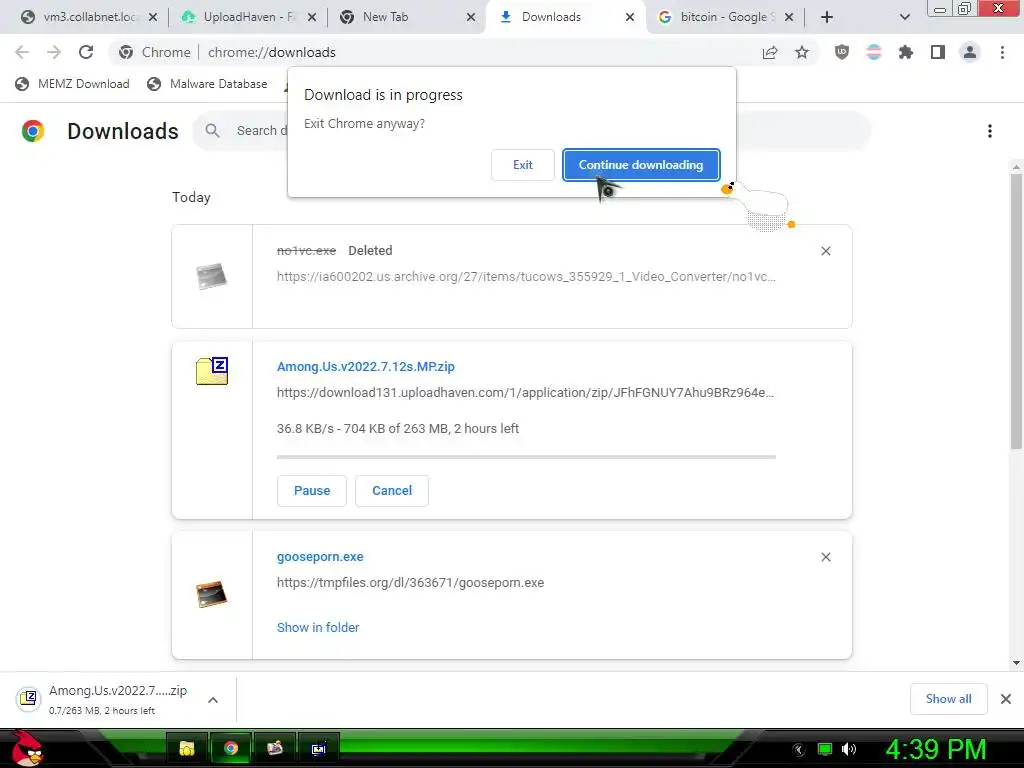The height and width of the screenshot is (768, 1024).
Task: Pause the Among.Us zip download
Action: click(312, 490)
